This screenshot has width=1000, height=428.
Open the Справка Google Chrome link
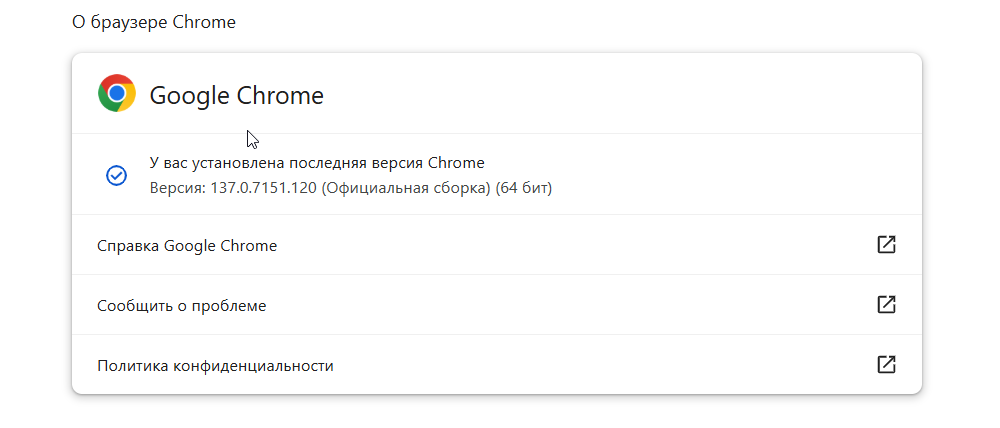[x=187, y=246]
